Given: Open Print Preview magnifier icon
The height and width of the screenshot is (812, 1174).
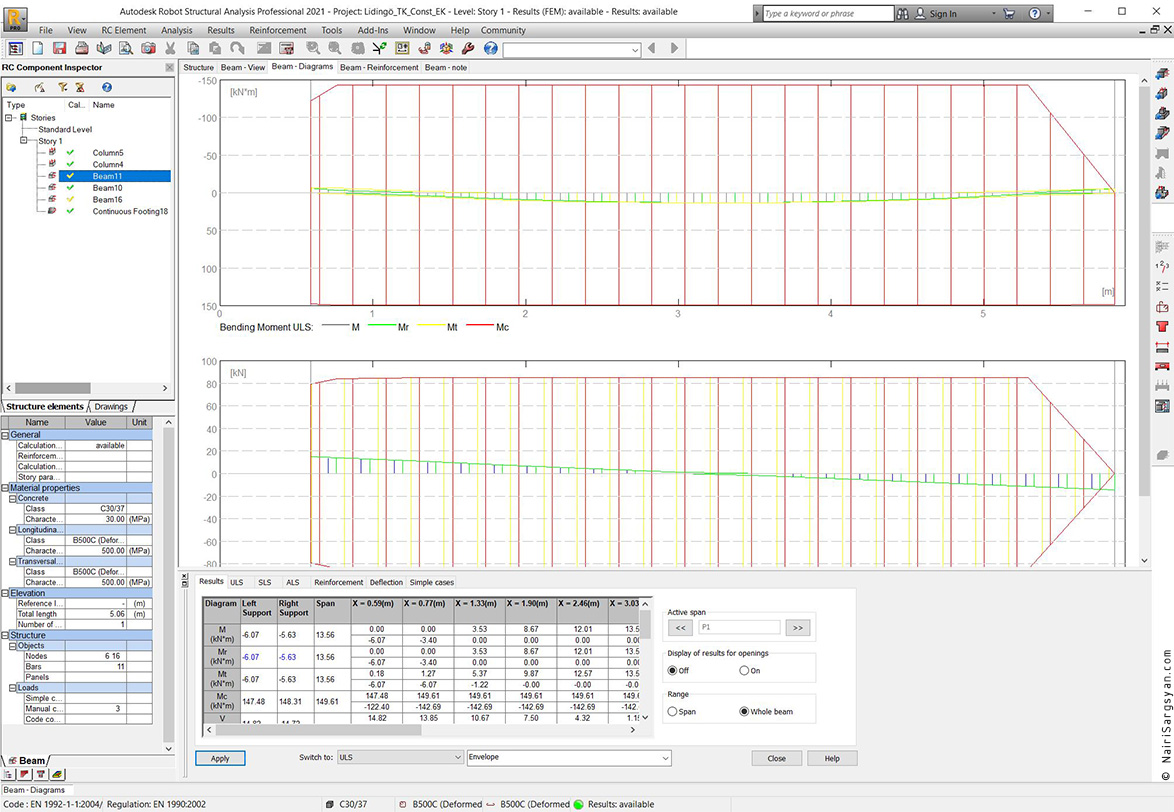Looking at the screenshot, I should [126, 48].
